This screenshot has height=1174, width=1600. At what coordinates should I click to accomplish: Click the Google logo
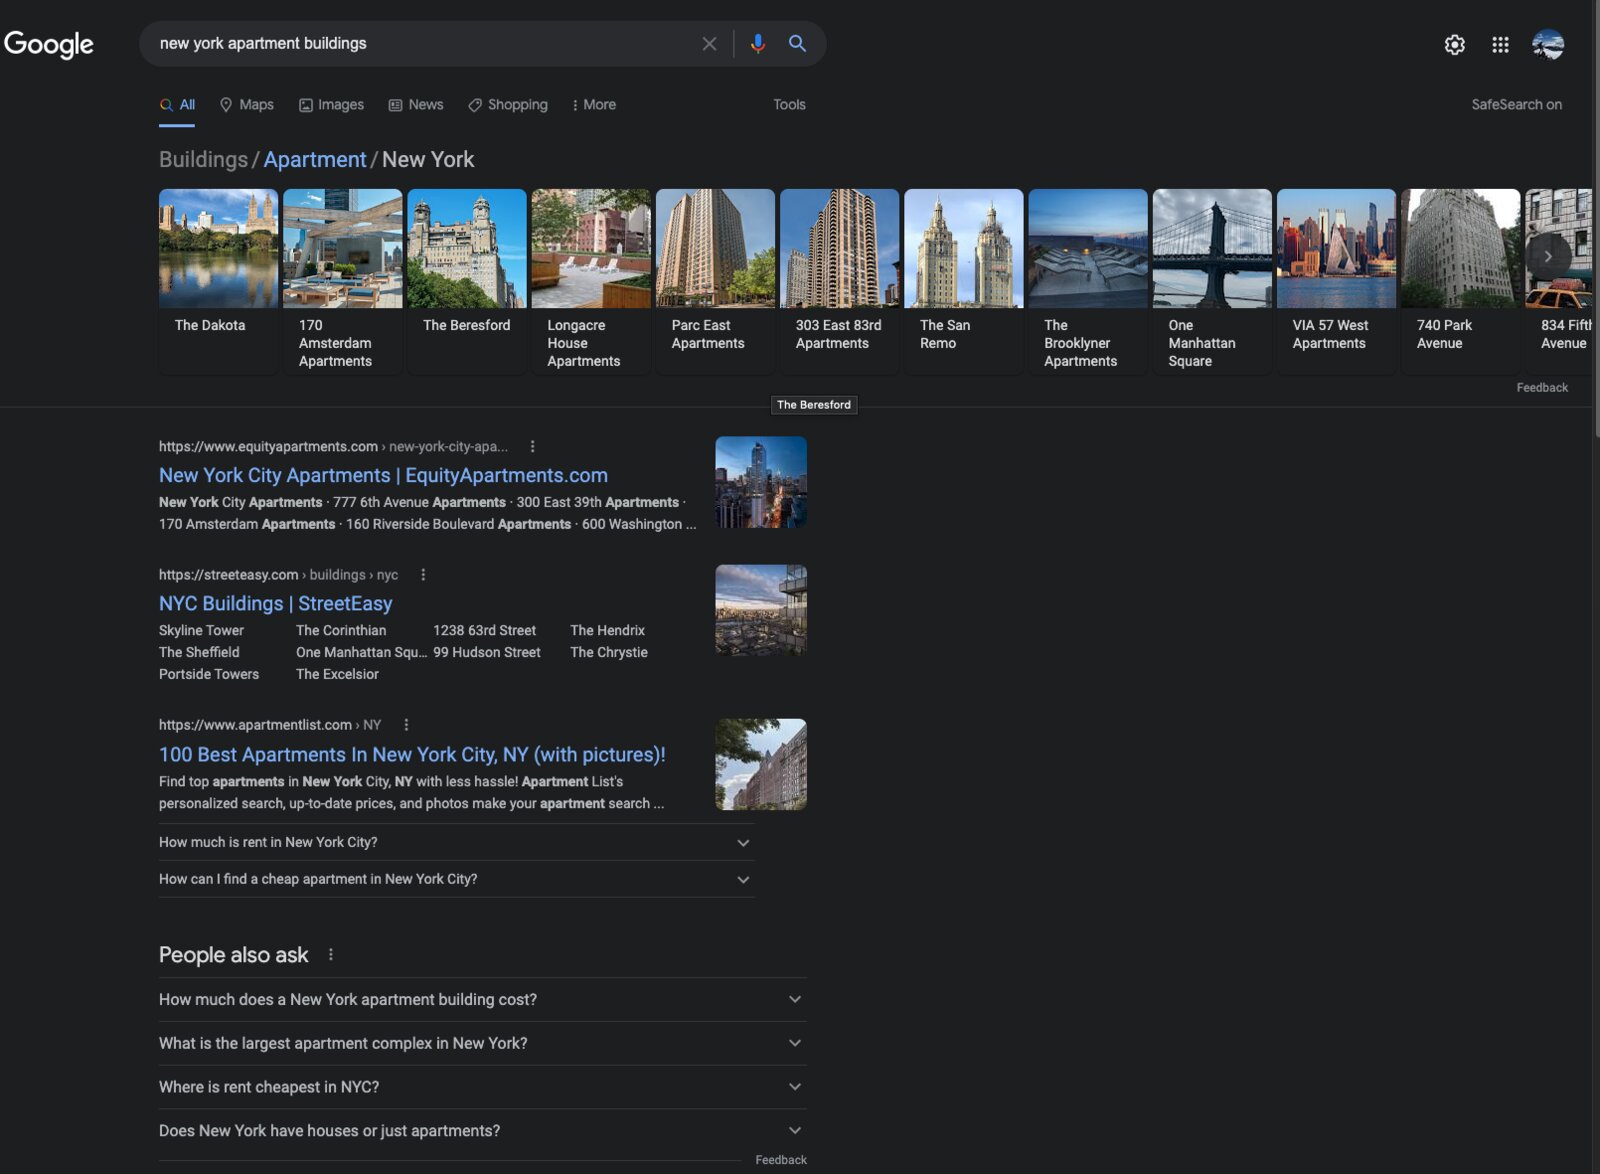tap(48, 44)
